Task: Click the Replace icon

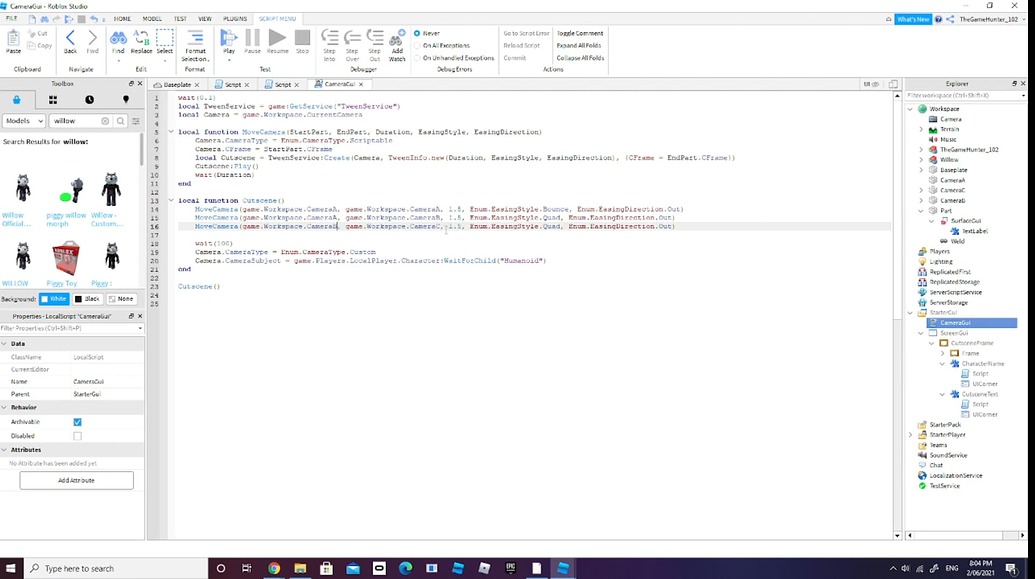Action: [140, 38]
